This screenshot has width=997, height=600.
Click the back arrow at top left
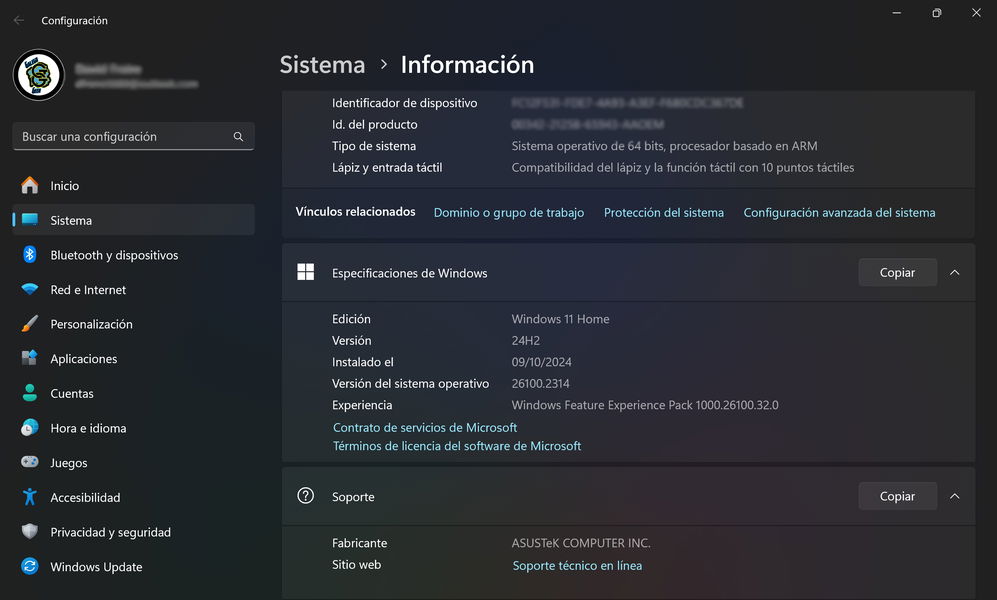click(x=19, y=20)
